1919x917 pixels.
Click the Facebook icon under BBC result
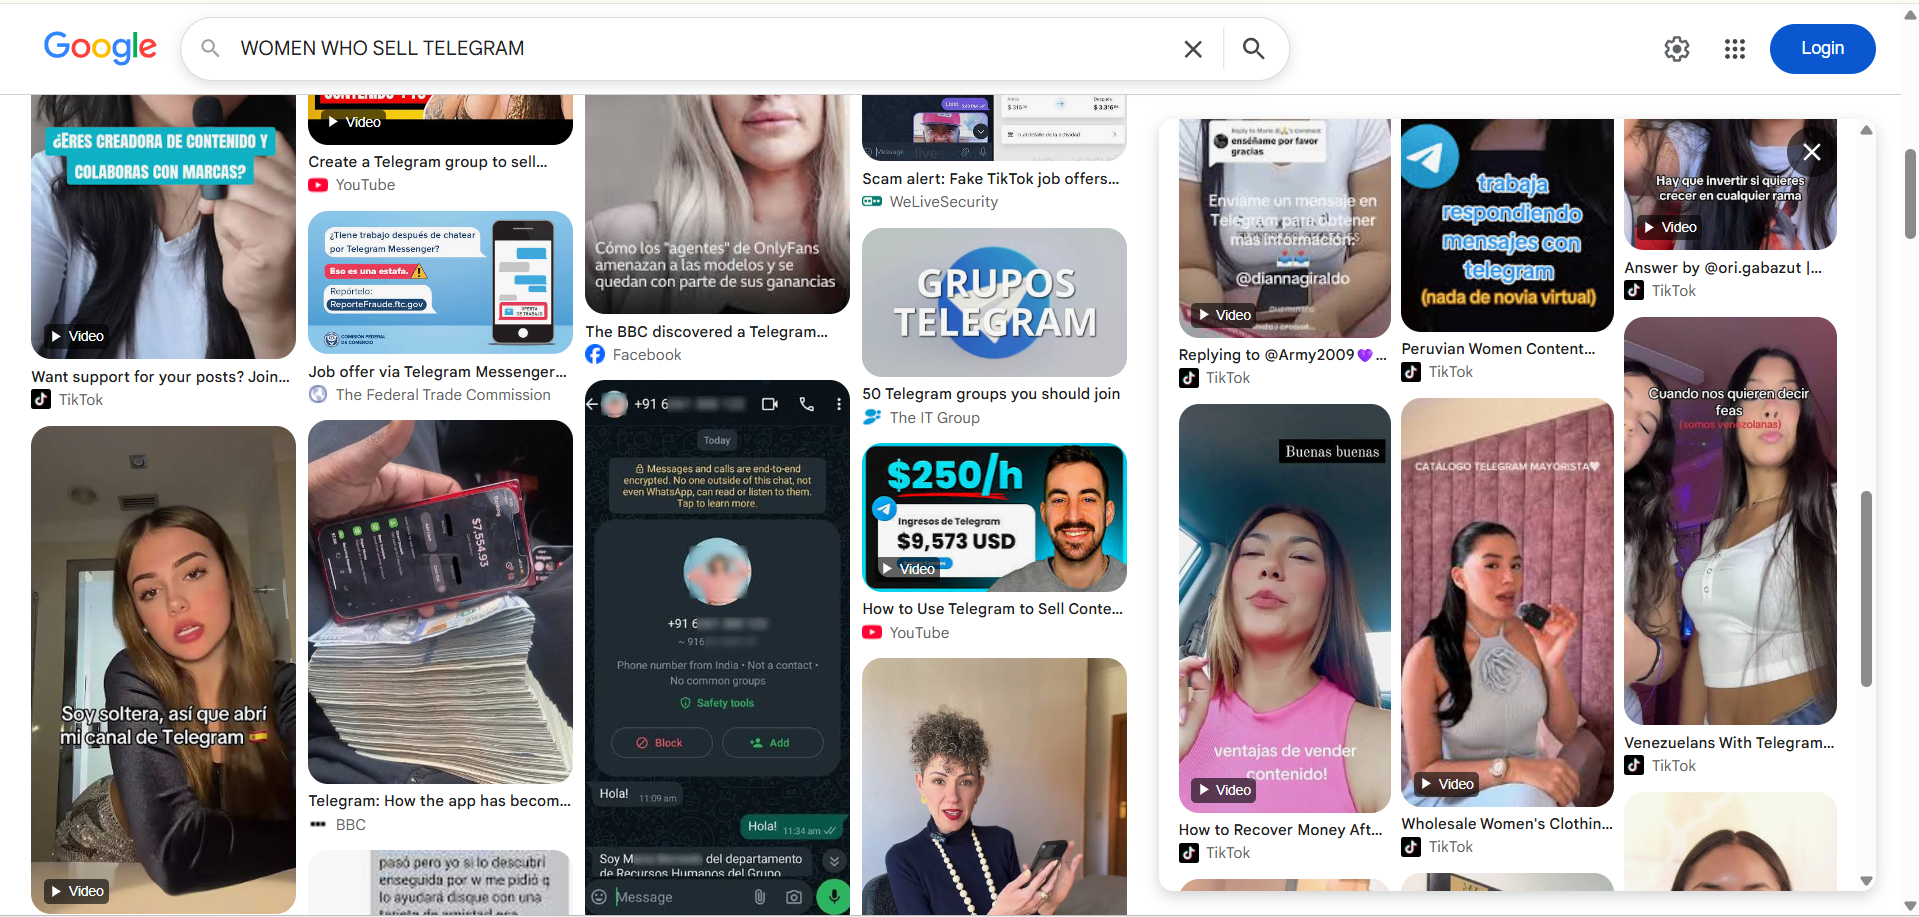[595, 354]
